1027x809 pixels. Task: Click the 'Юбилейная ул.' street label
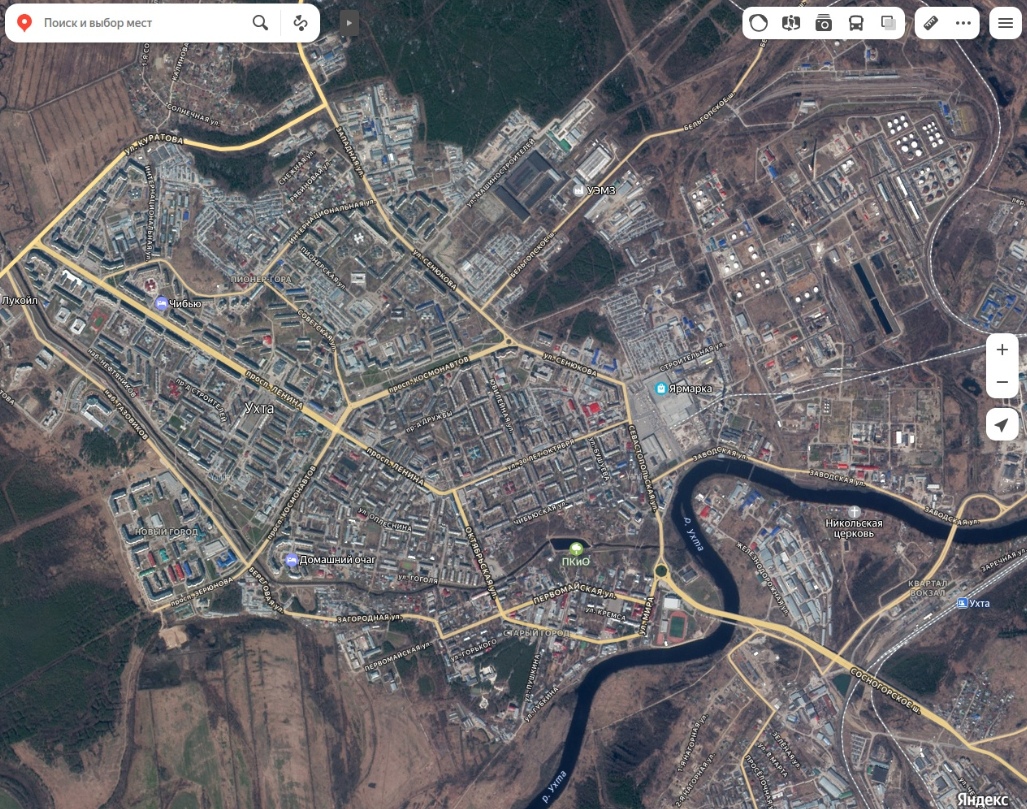click(x=499, y=405)
